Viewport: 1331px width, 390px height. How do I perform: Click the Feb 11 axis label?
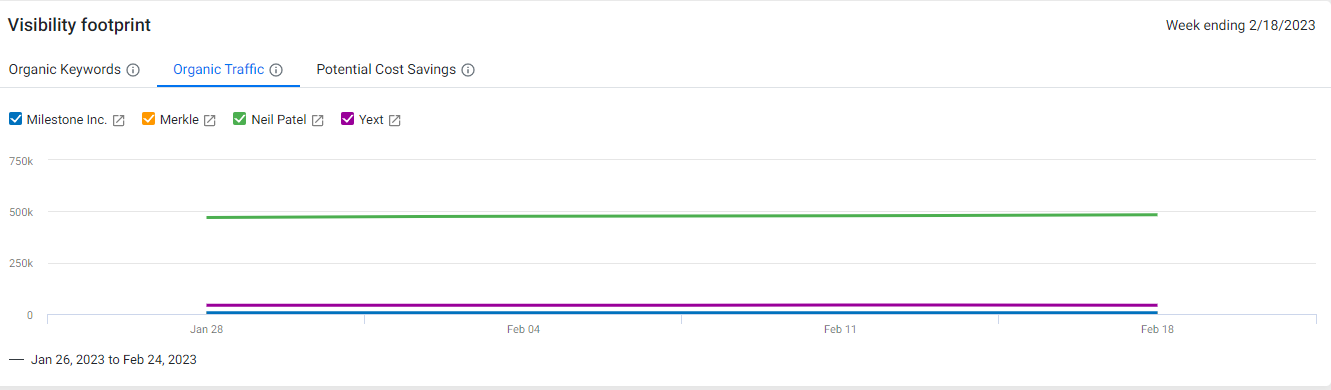pyautogui.click(x=840, y=329)
